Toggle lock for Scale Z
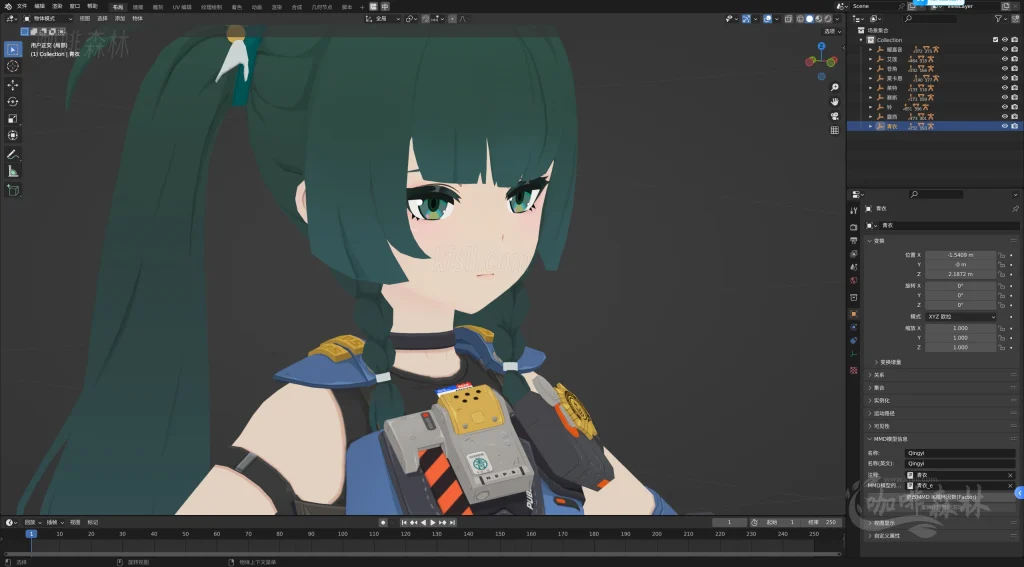This screenshot has width=1024, height=567. coord(1001,348)
